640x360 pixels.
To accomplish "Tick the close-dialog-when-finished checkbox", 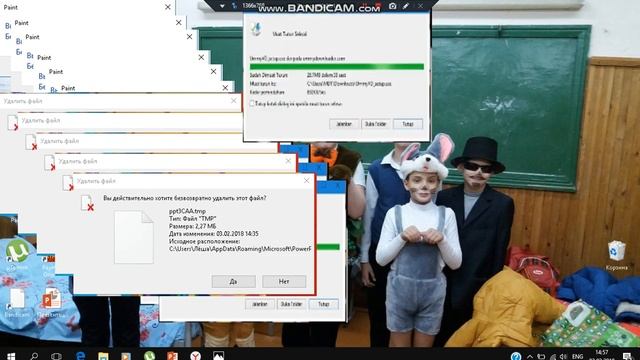I will (252, 104).
